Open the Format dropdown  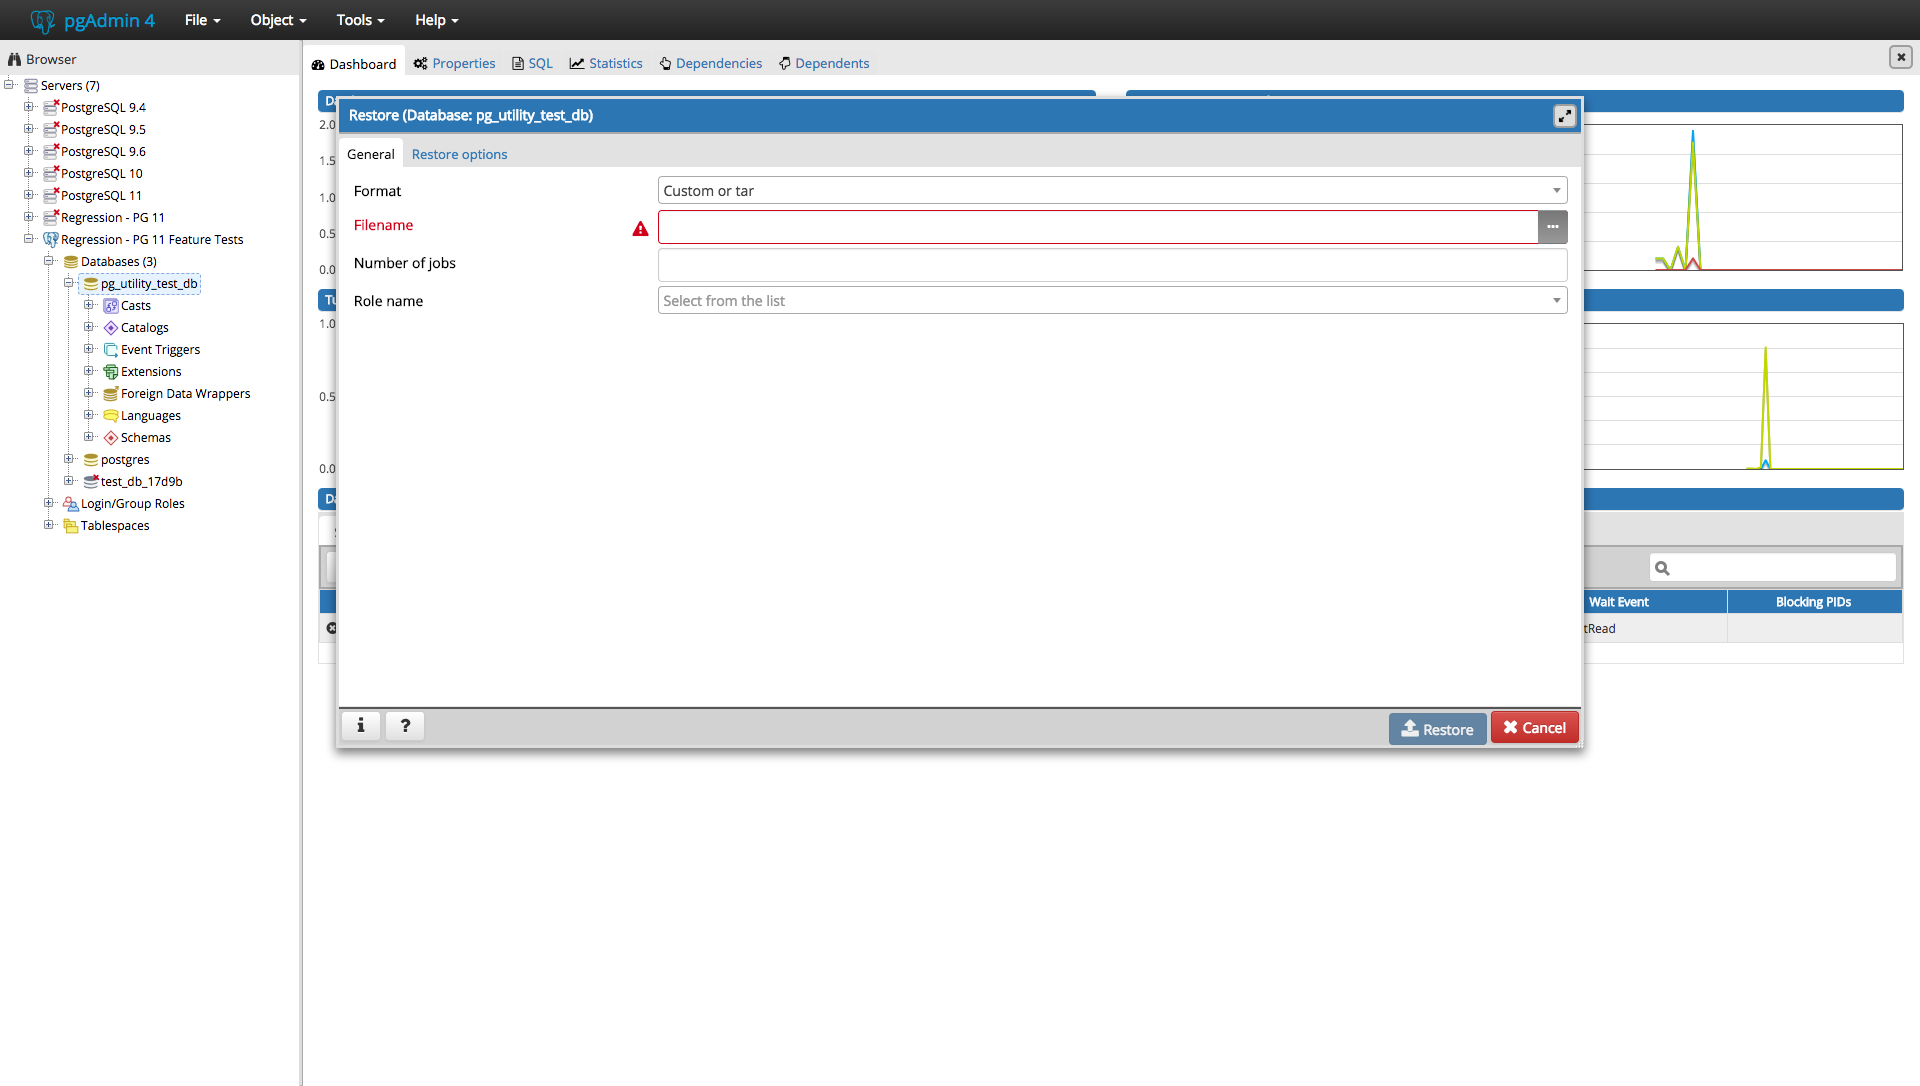tap(1111, 191)
